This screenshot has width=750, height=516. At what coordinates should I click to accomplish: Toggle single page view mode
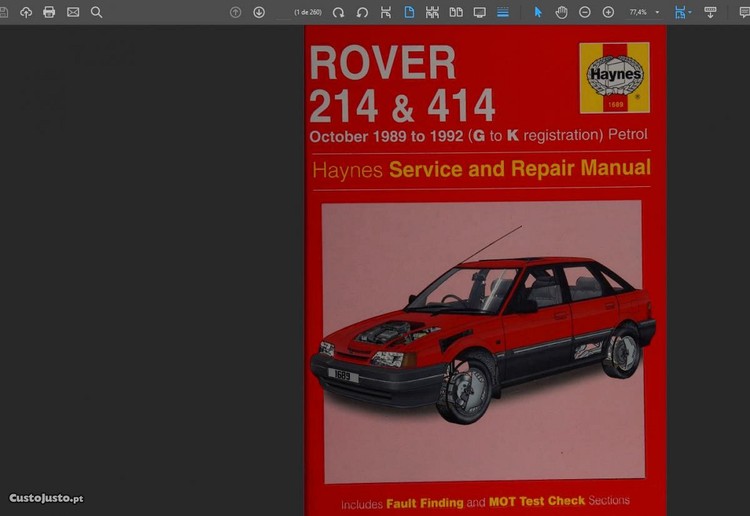409,12
